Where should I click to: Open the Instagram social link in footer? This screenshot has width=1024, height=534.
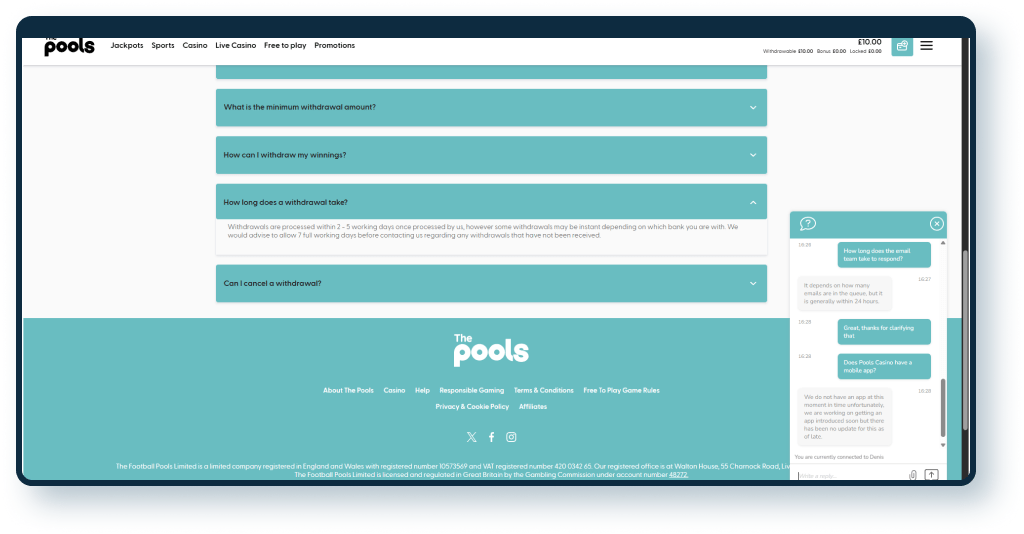click(x=511, y=437)
